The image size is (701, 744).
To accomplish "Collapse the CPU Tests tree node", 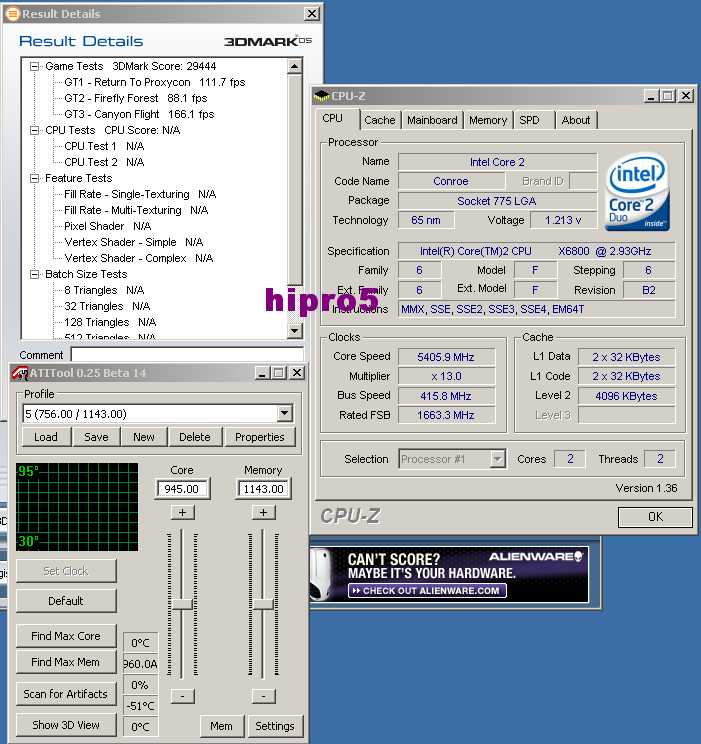I will pyautogui.click(x=34, y=130).
